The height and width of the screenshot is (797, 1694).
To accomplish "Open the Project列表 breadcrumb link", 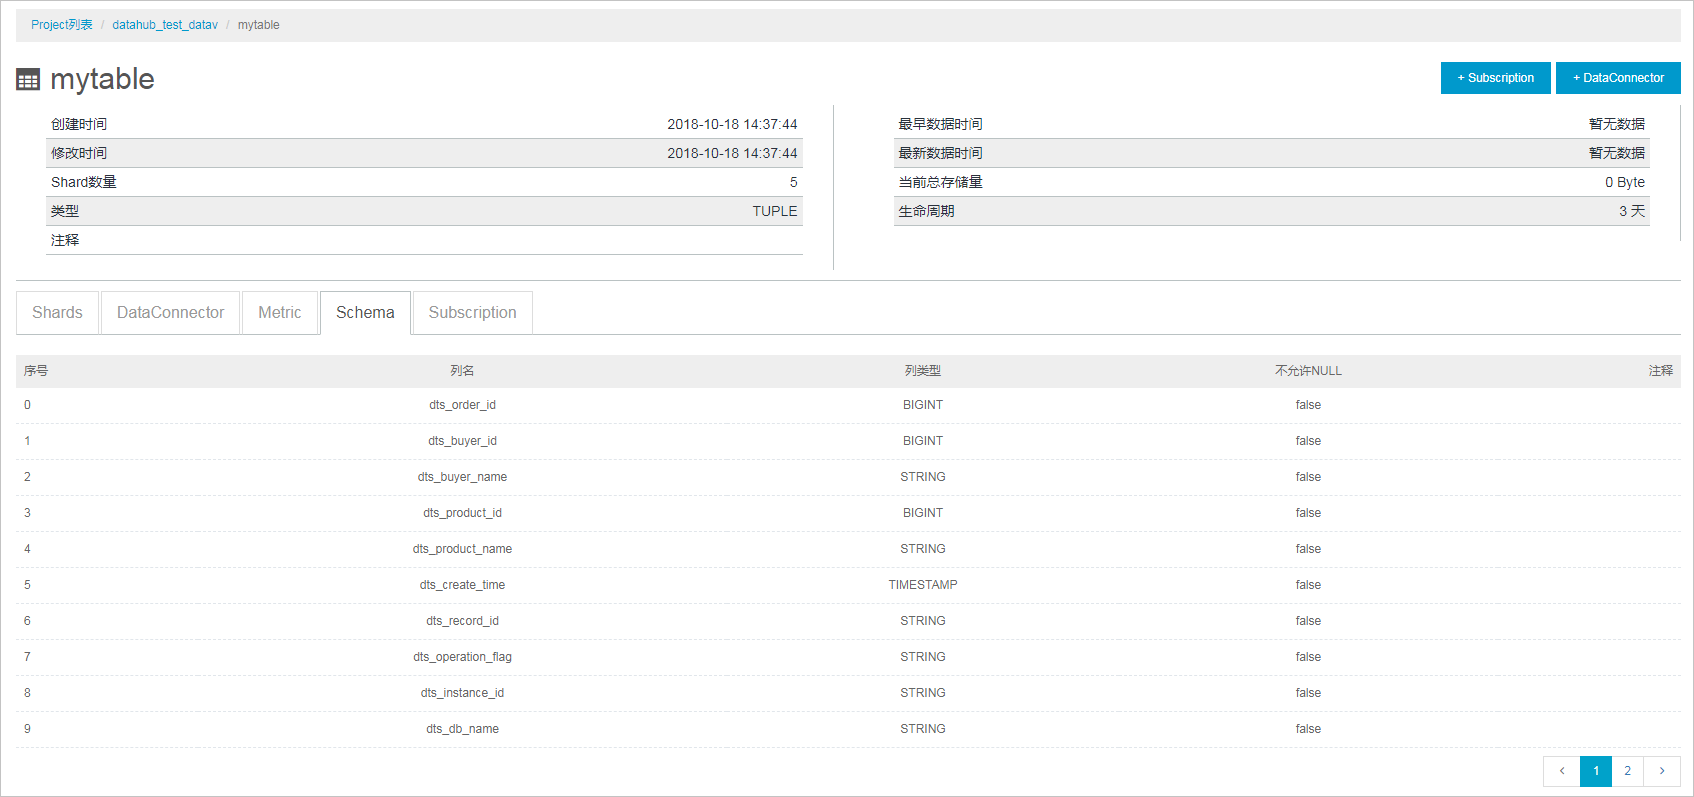I will pos(61,25).
